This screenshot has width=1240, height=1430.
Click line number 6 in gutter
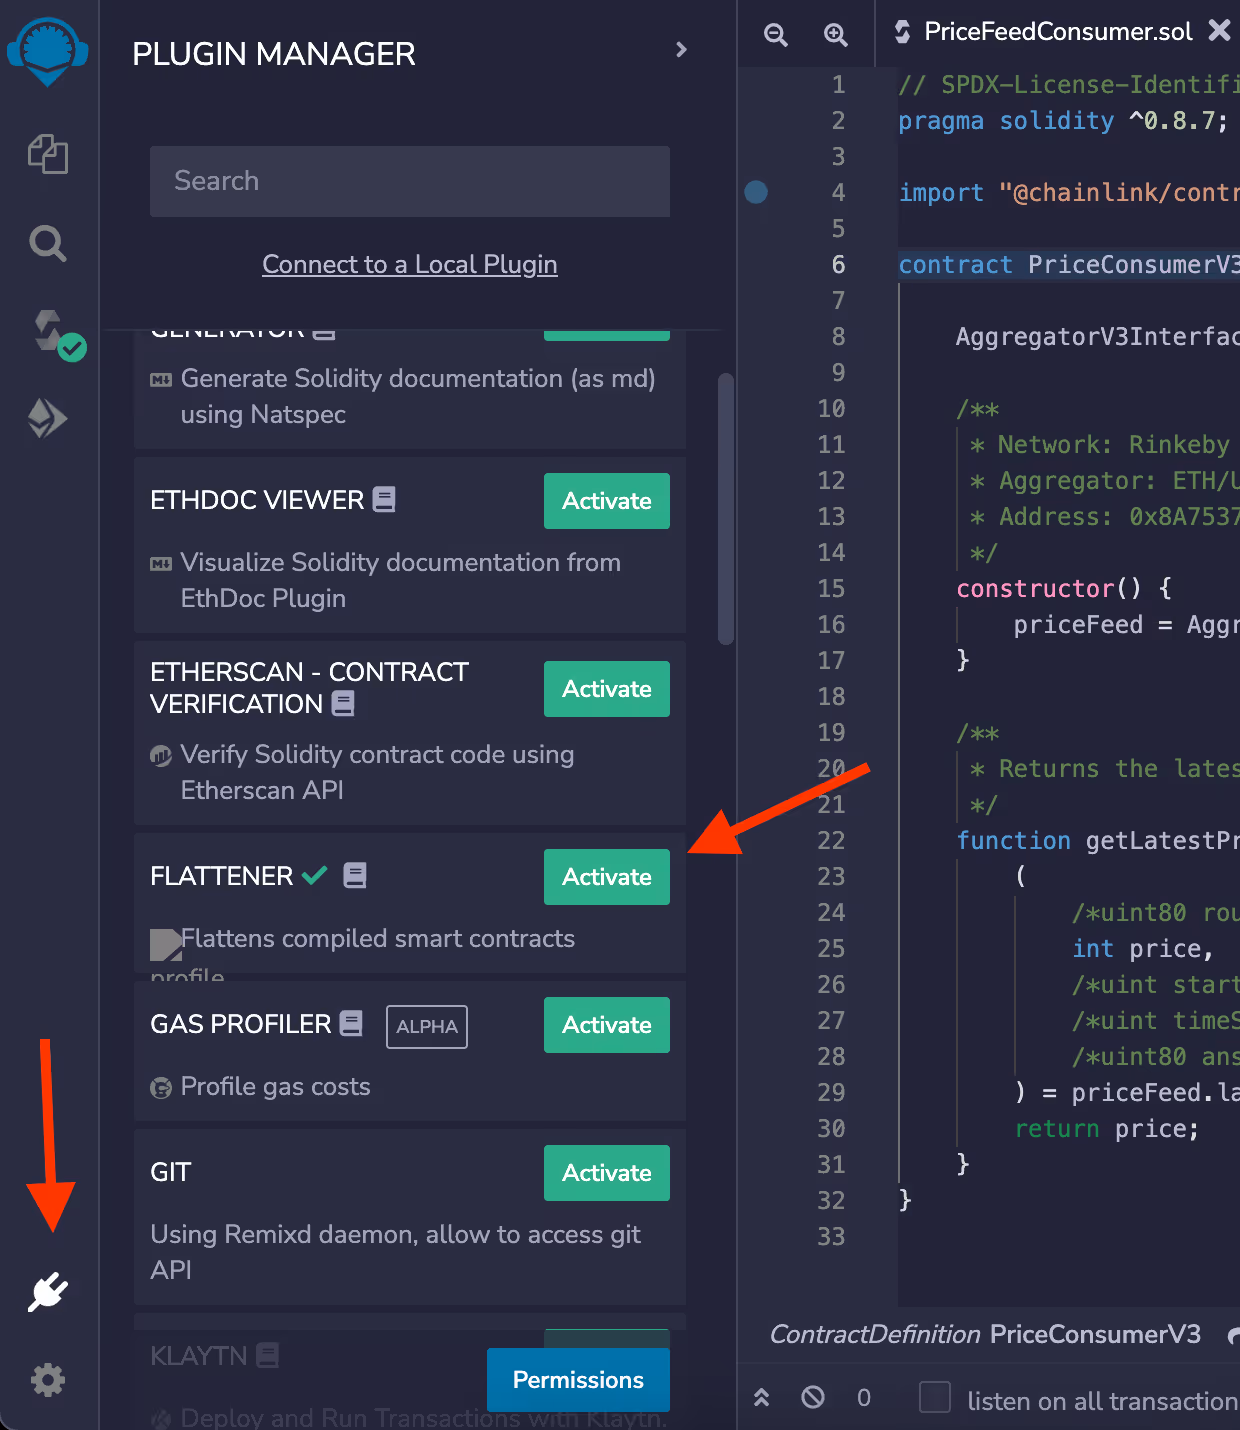pyautogui.click(x=838, y=264)
